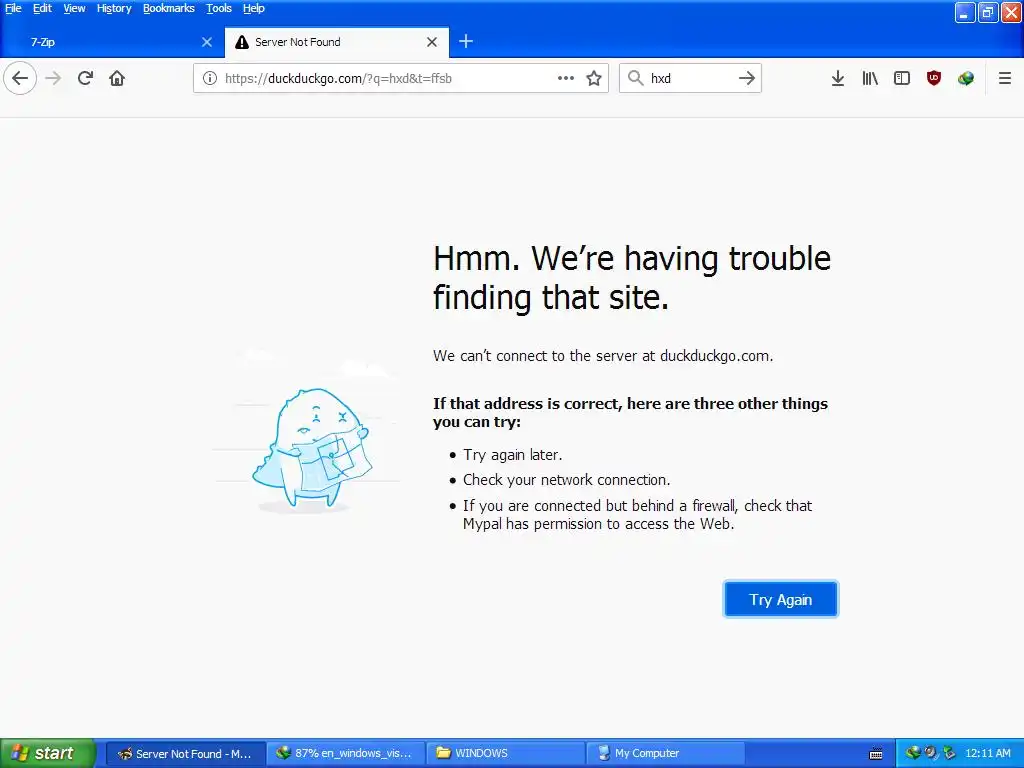
Task: Open the Help menu
Action: 253,8
